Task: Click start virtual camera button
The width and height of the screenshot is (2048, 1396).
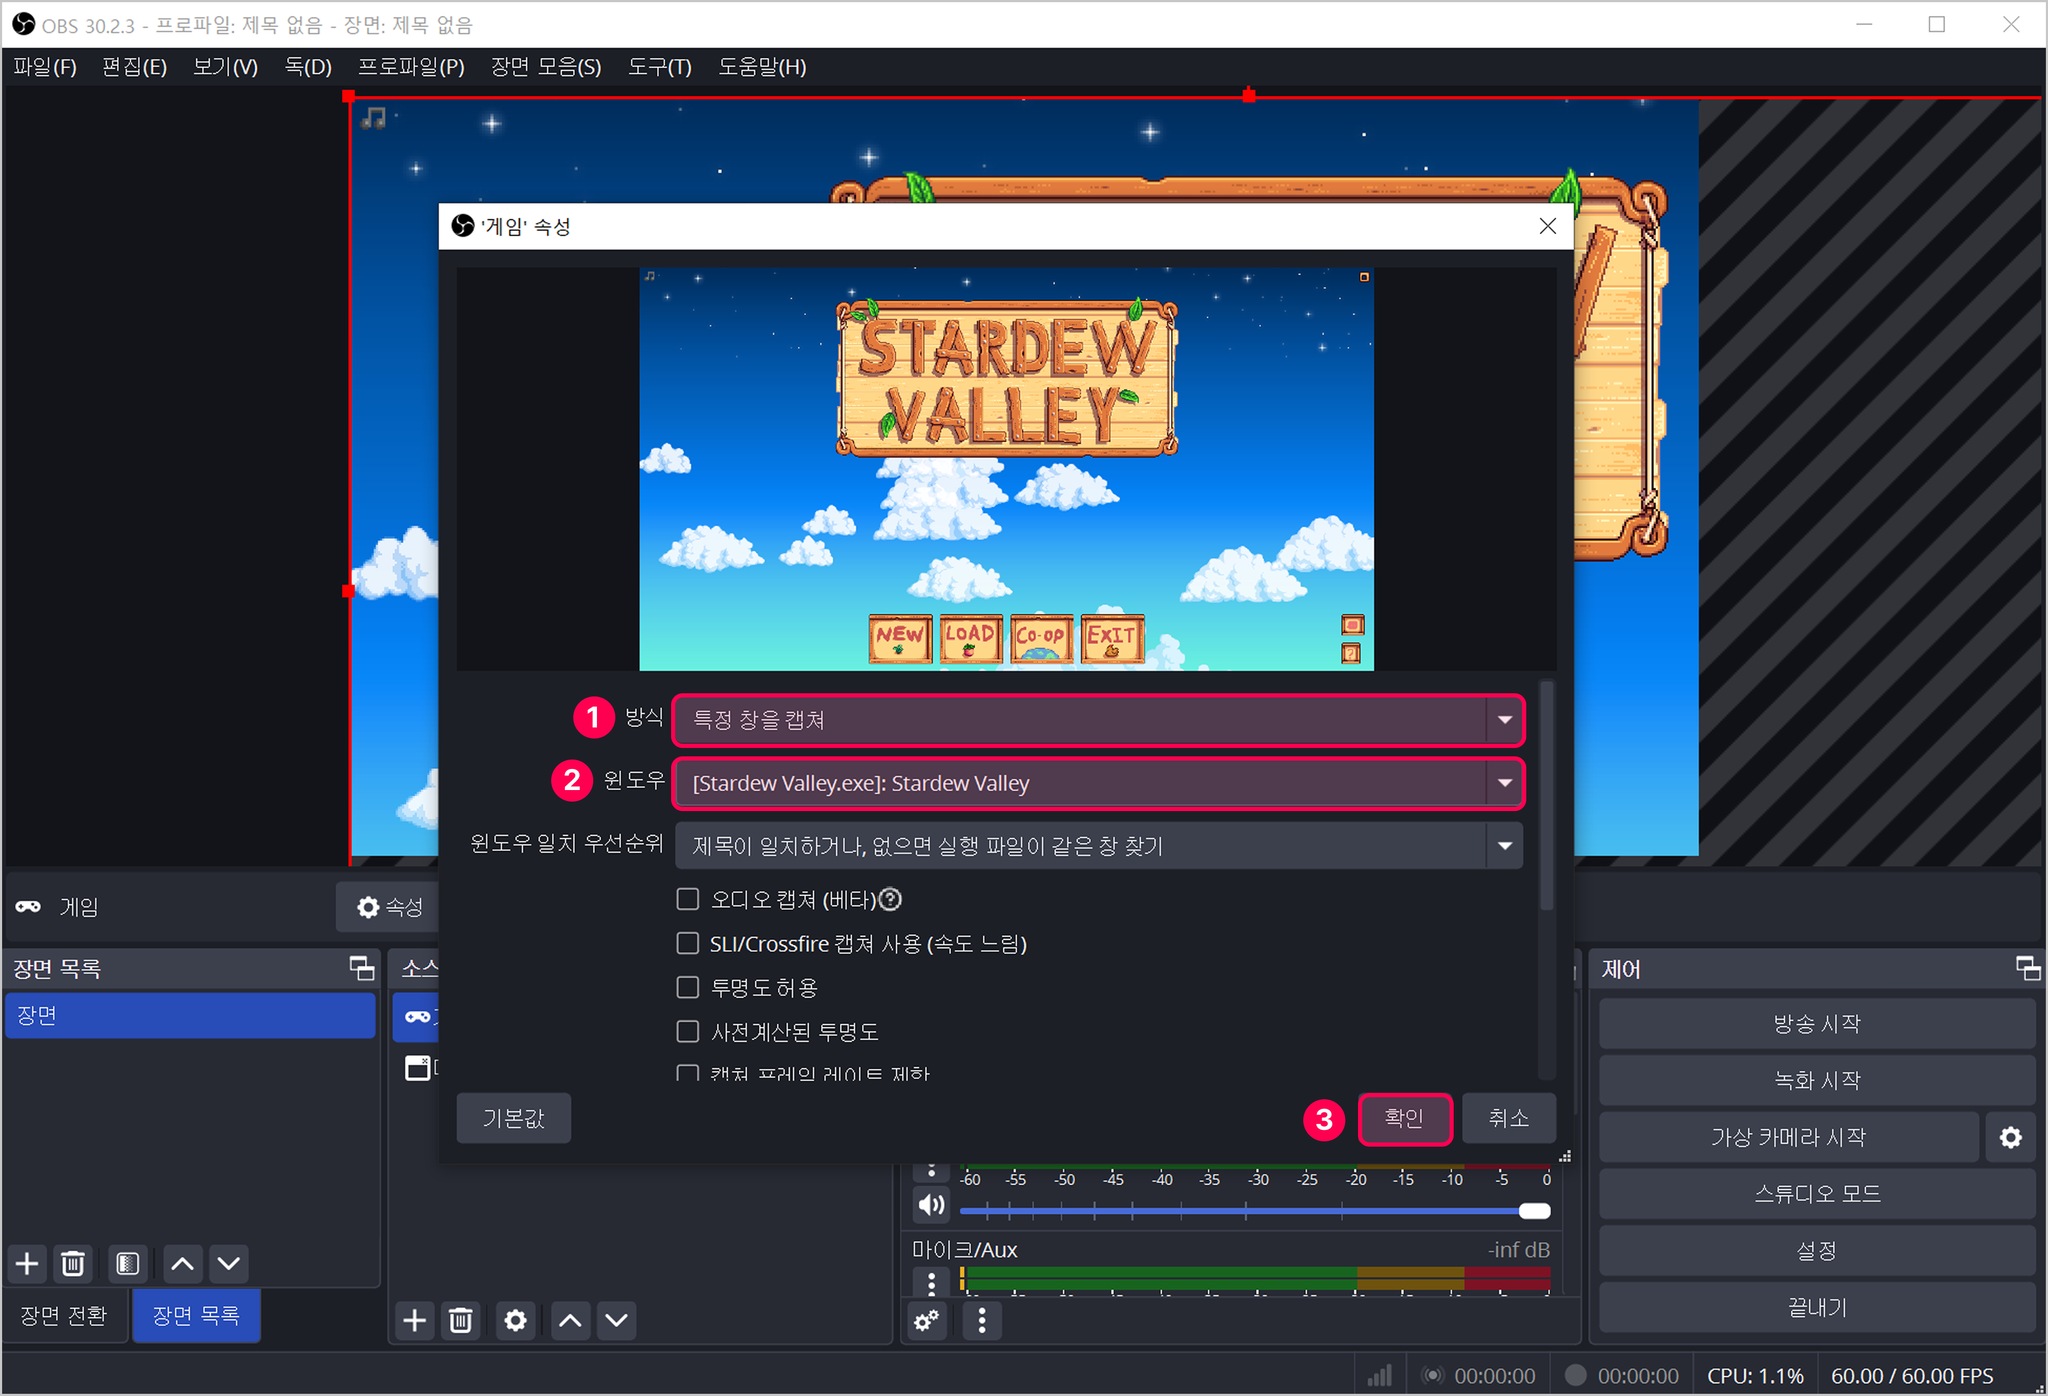Action: 1788,1137
